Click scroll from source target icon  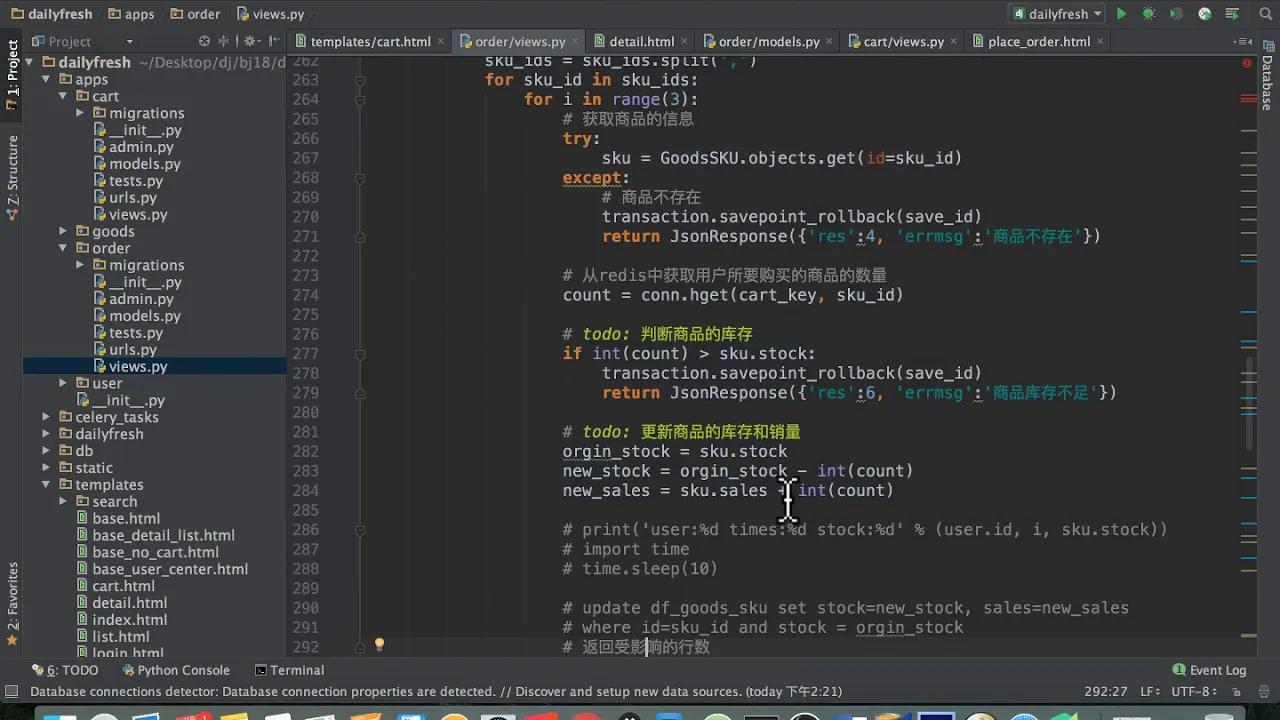pos(204,41)
